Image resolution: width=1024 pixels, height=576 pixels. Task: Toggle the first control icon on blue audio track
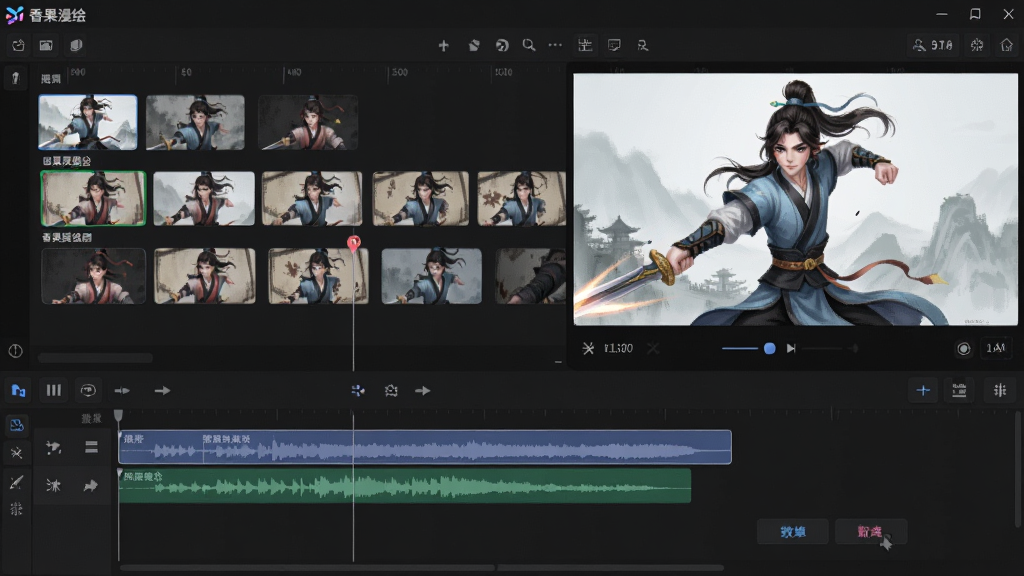pos(54,447)
